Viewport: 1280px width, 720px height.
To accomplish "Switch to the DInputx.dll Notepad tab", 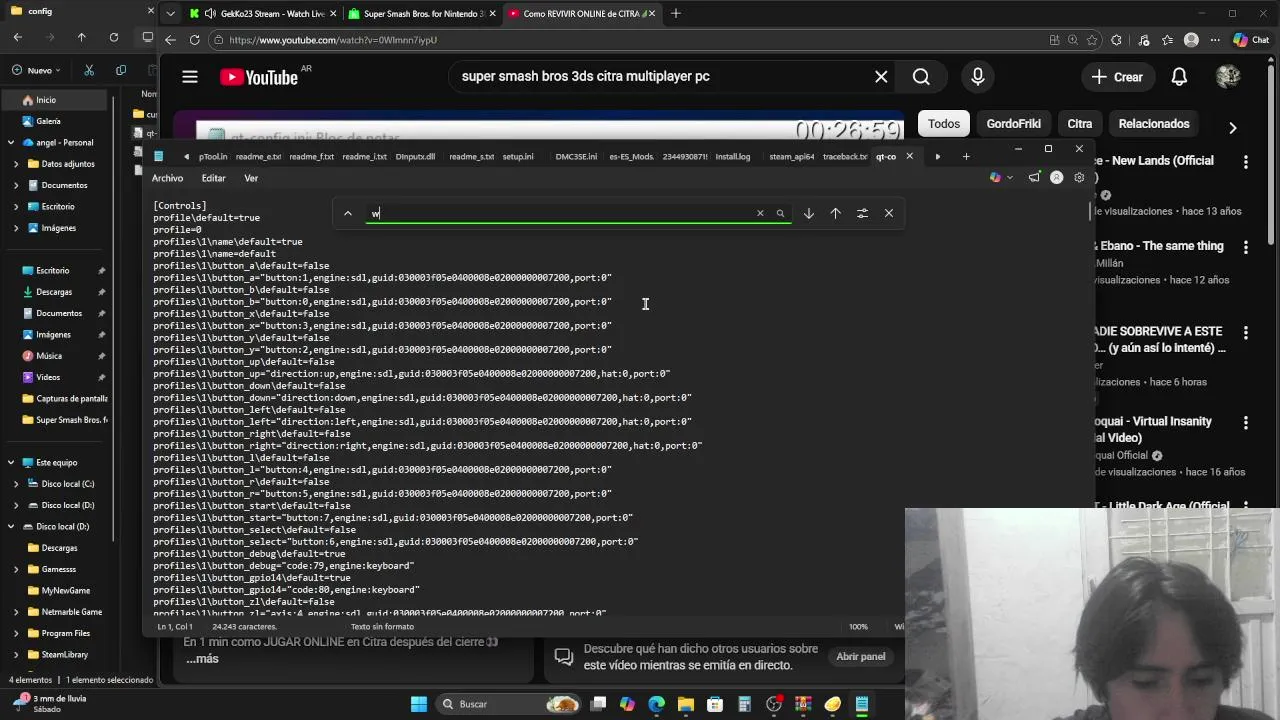I will 415,157.
